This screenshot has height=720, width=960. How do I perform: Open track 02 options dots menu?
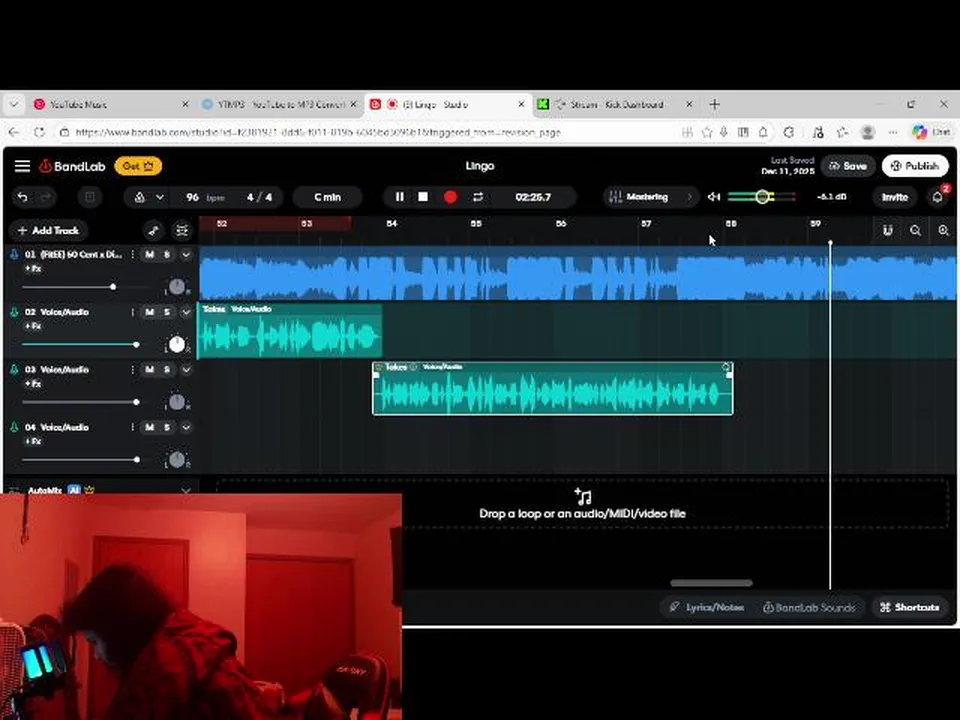[x=132, y=312]
